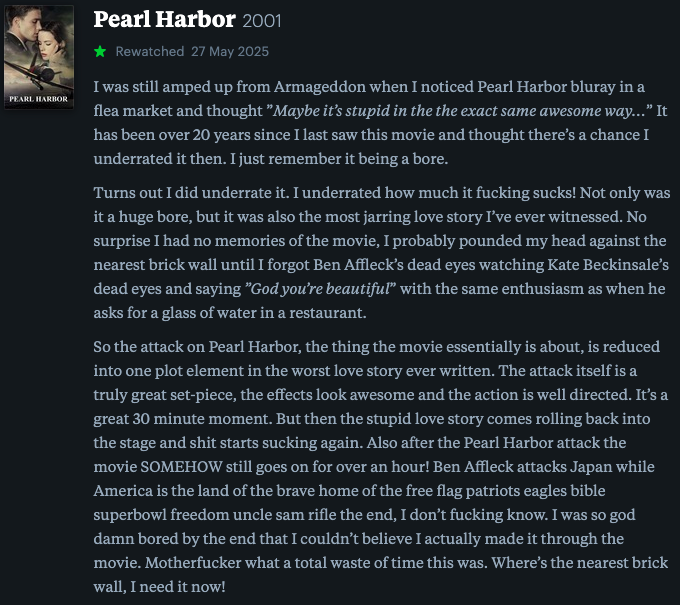680x605 pixels.
Task: Click the final line 'wall, I need it now!'
Action: pos(160,587)
